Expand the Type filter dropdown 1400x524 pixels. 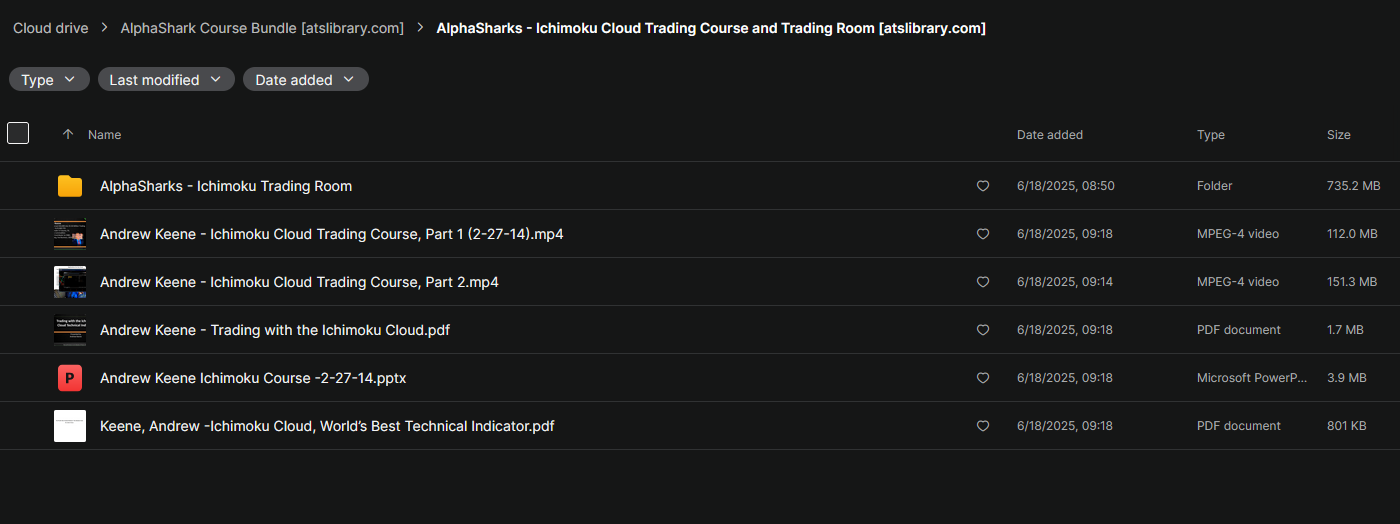pos(49,80)
